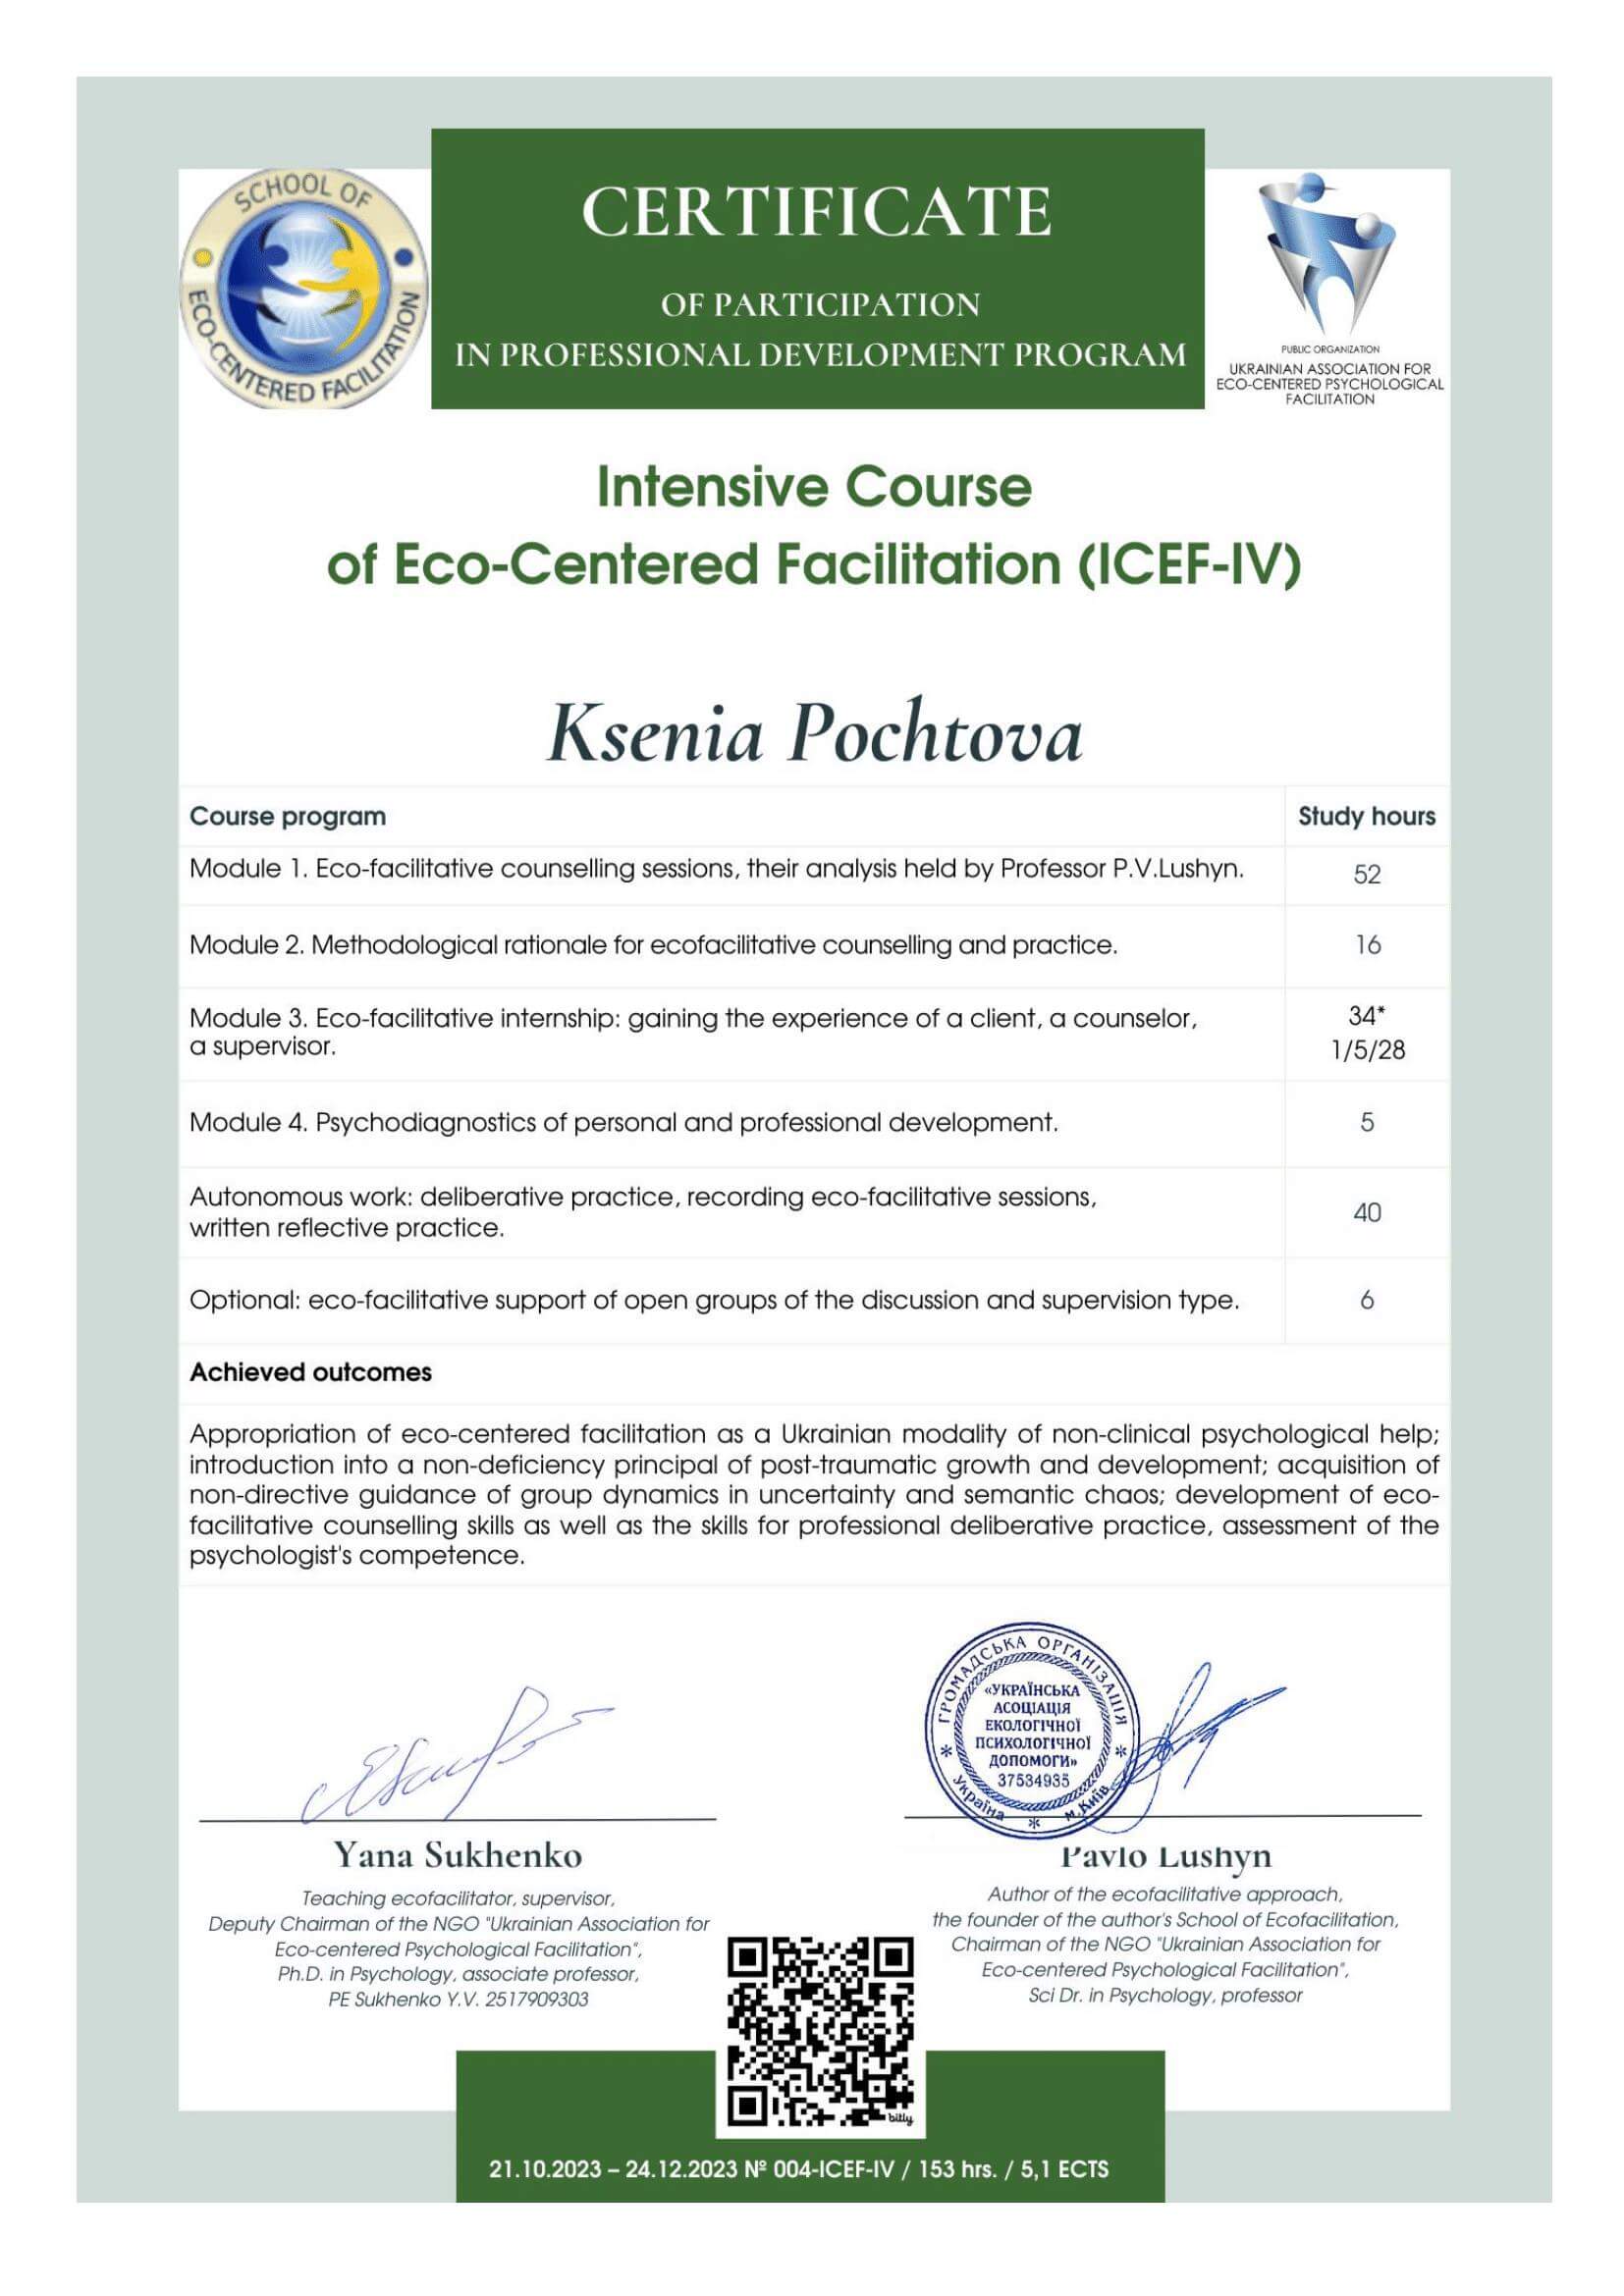The height and width of the screenshot is (2296, 1624).
Task: Click the green CERTIFICATE heading banner
Action: (817, 268)
